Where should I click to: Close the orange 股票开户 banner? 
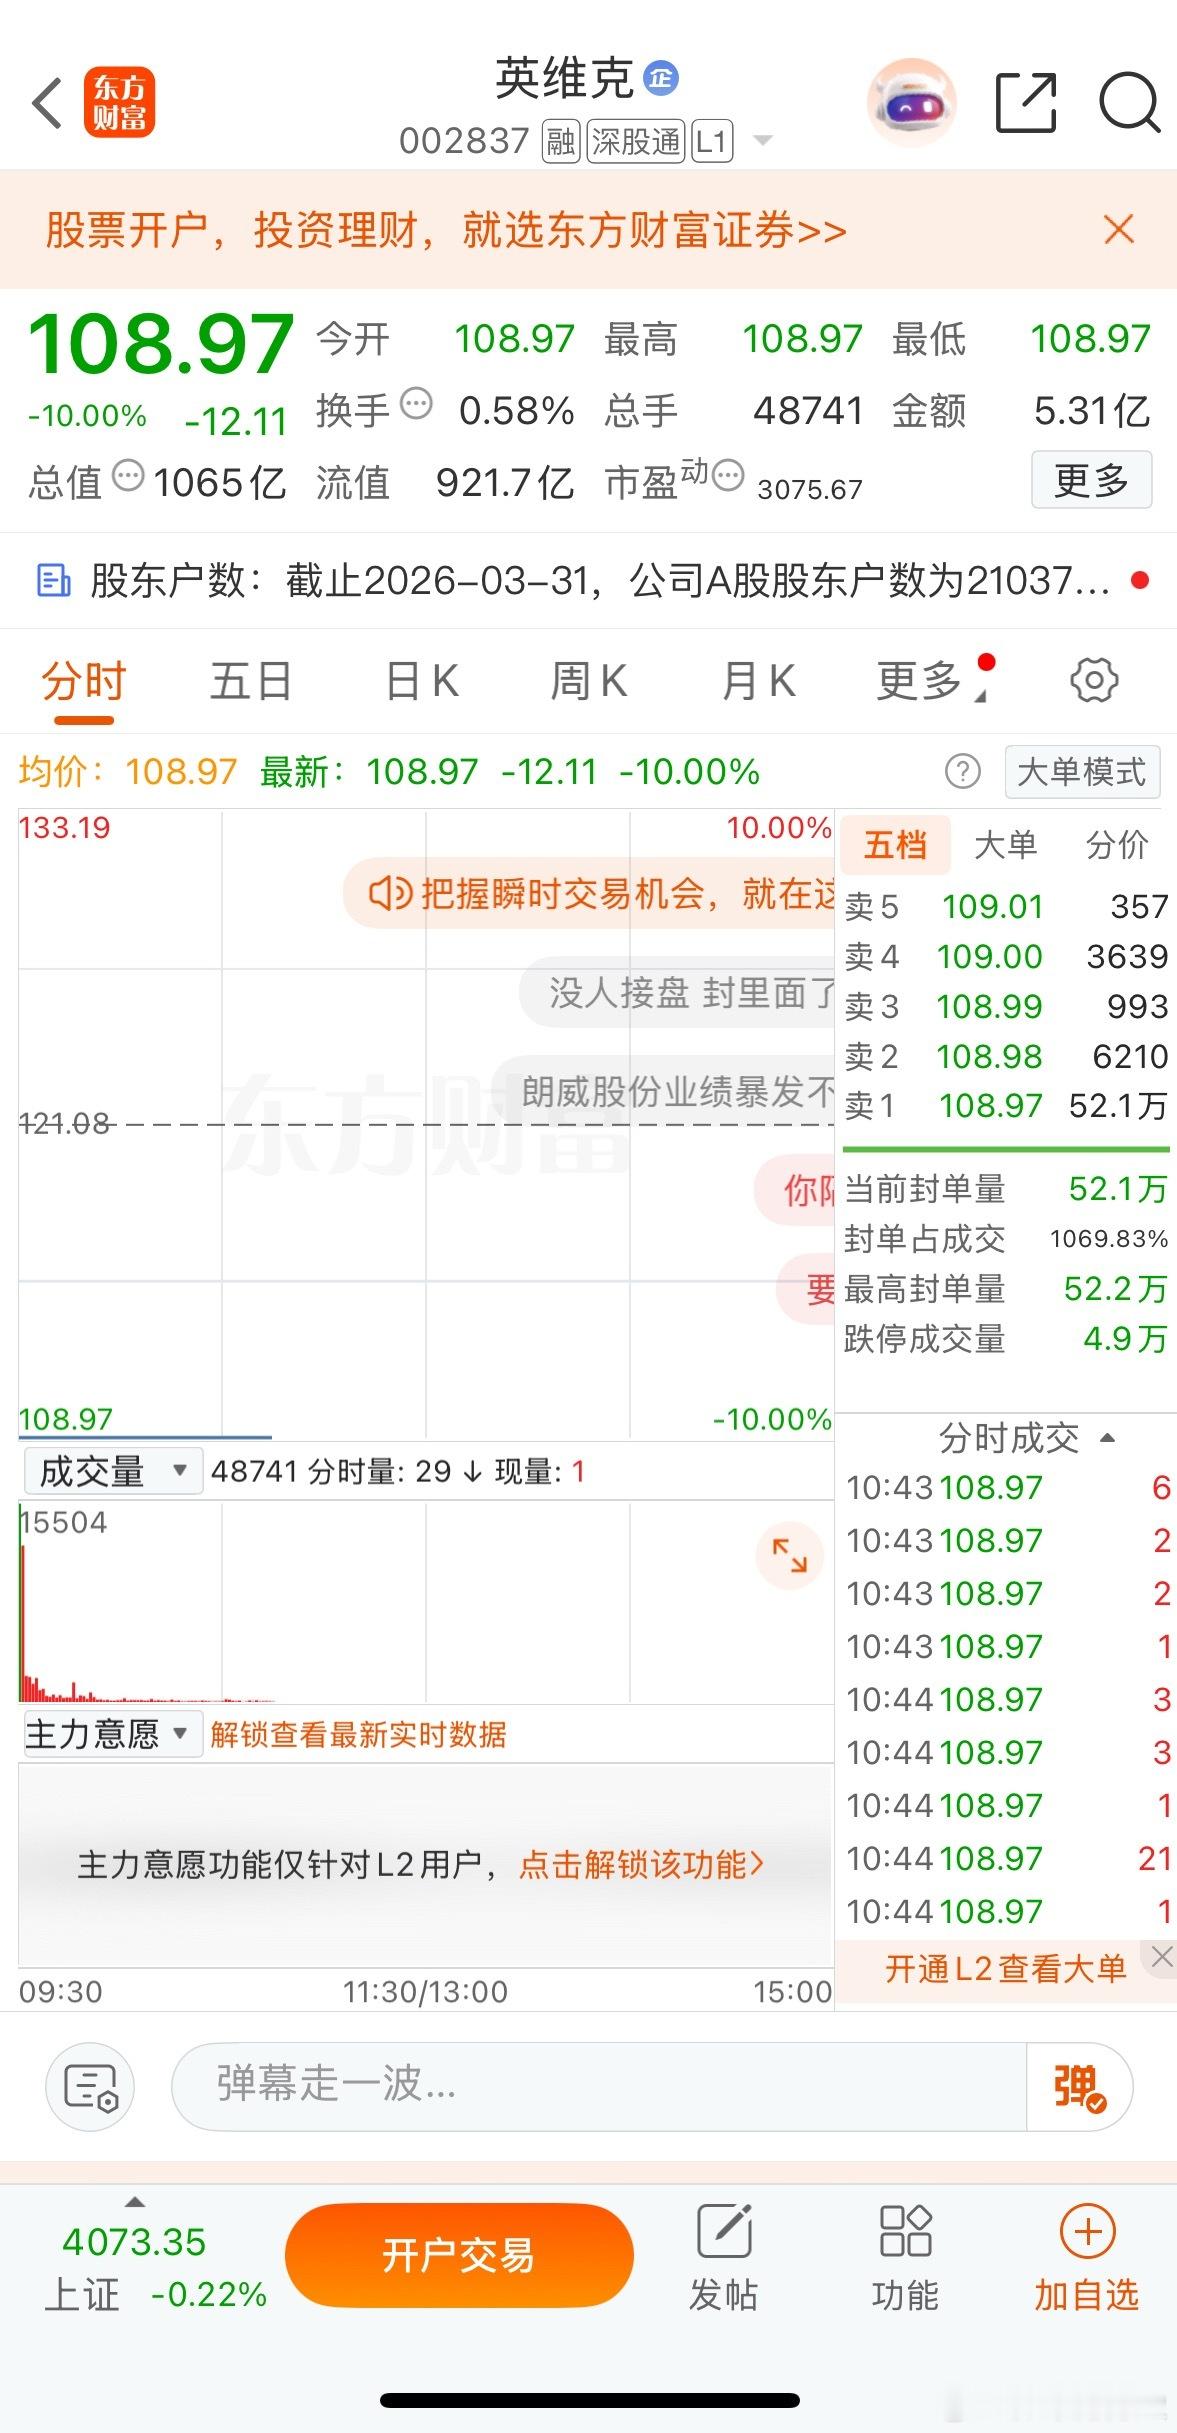1119,229
